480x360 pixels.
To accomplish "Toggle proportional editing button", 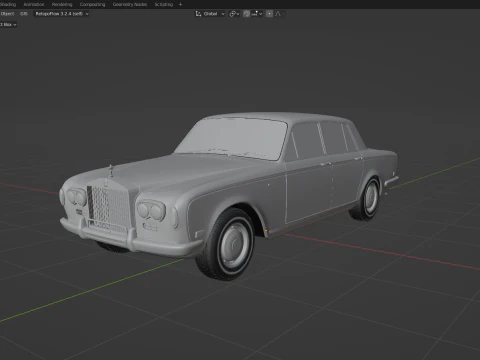I will click(270, 14).
